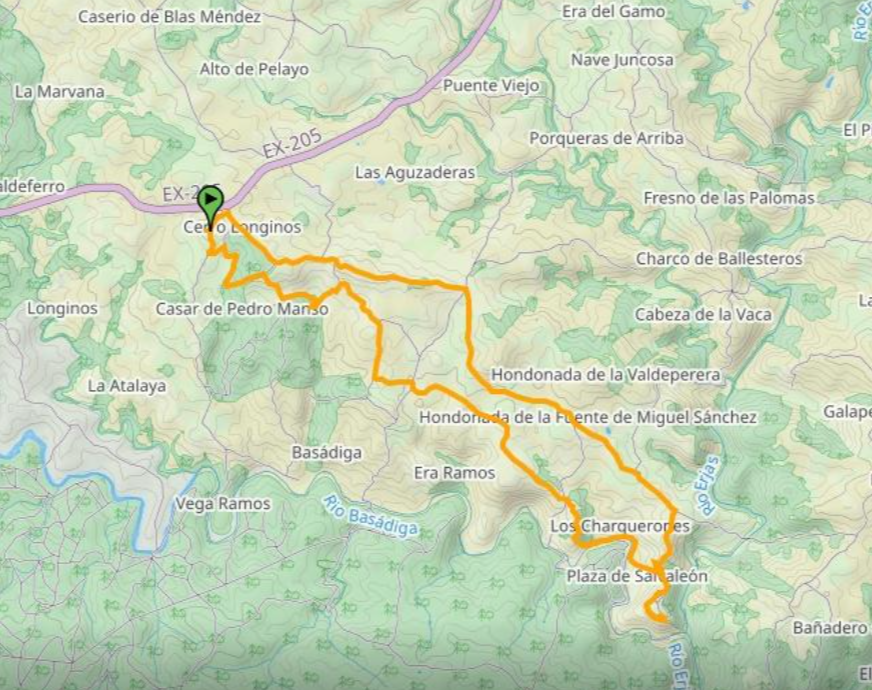The image size is (872, 690).
Task: Click the Río Basádiga river label
Action: coord(370,515)
